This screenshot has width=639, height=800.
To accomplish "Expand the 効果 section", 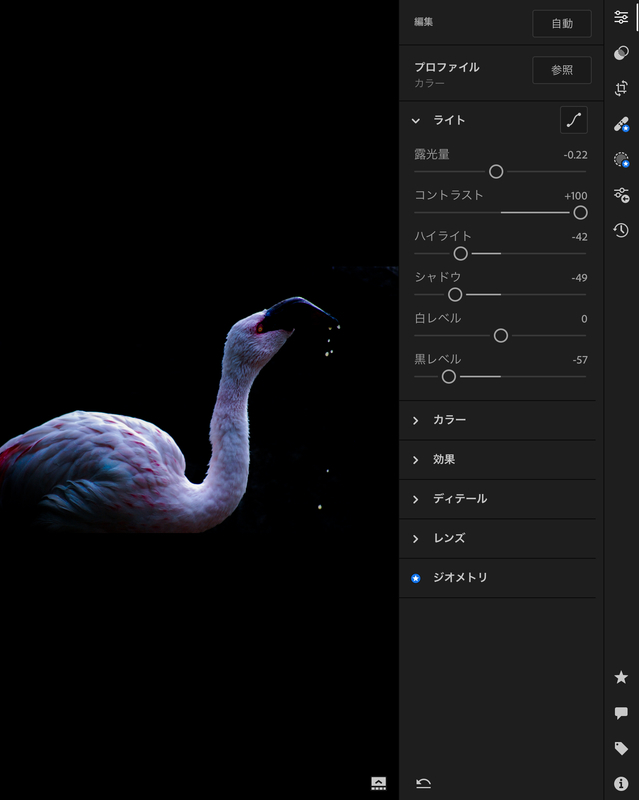I will click(497, 459).
